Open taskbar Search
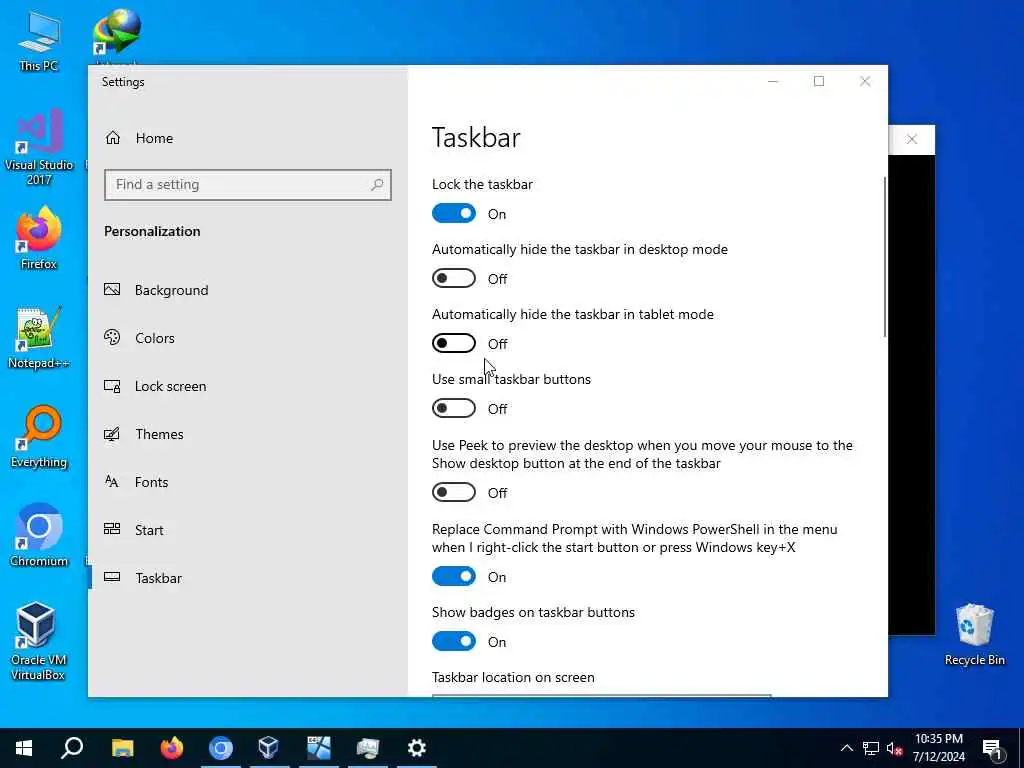The height and width of the screenshot is (768, 1024). (72, 748)
